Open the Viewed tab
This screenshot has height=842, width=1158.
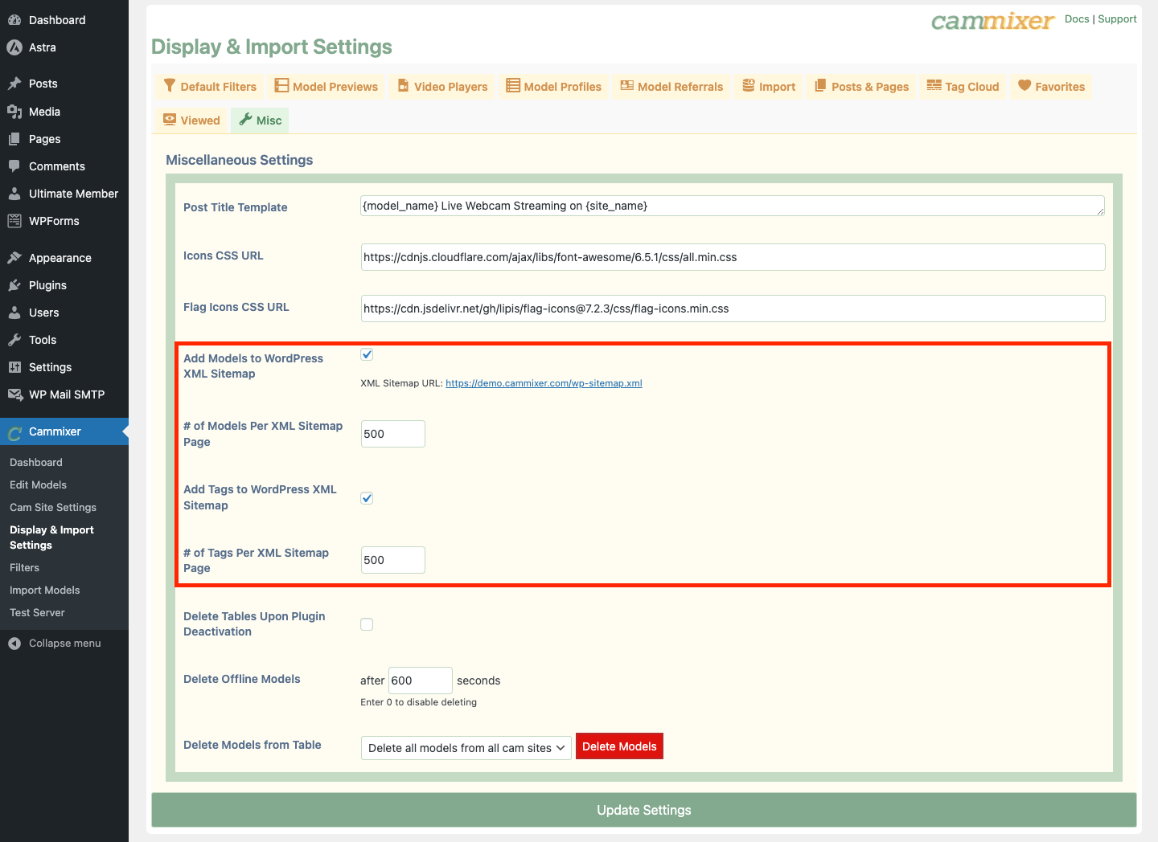coord(192,120)
